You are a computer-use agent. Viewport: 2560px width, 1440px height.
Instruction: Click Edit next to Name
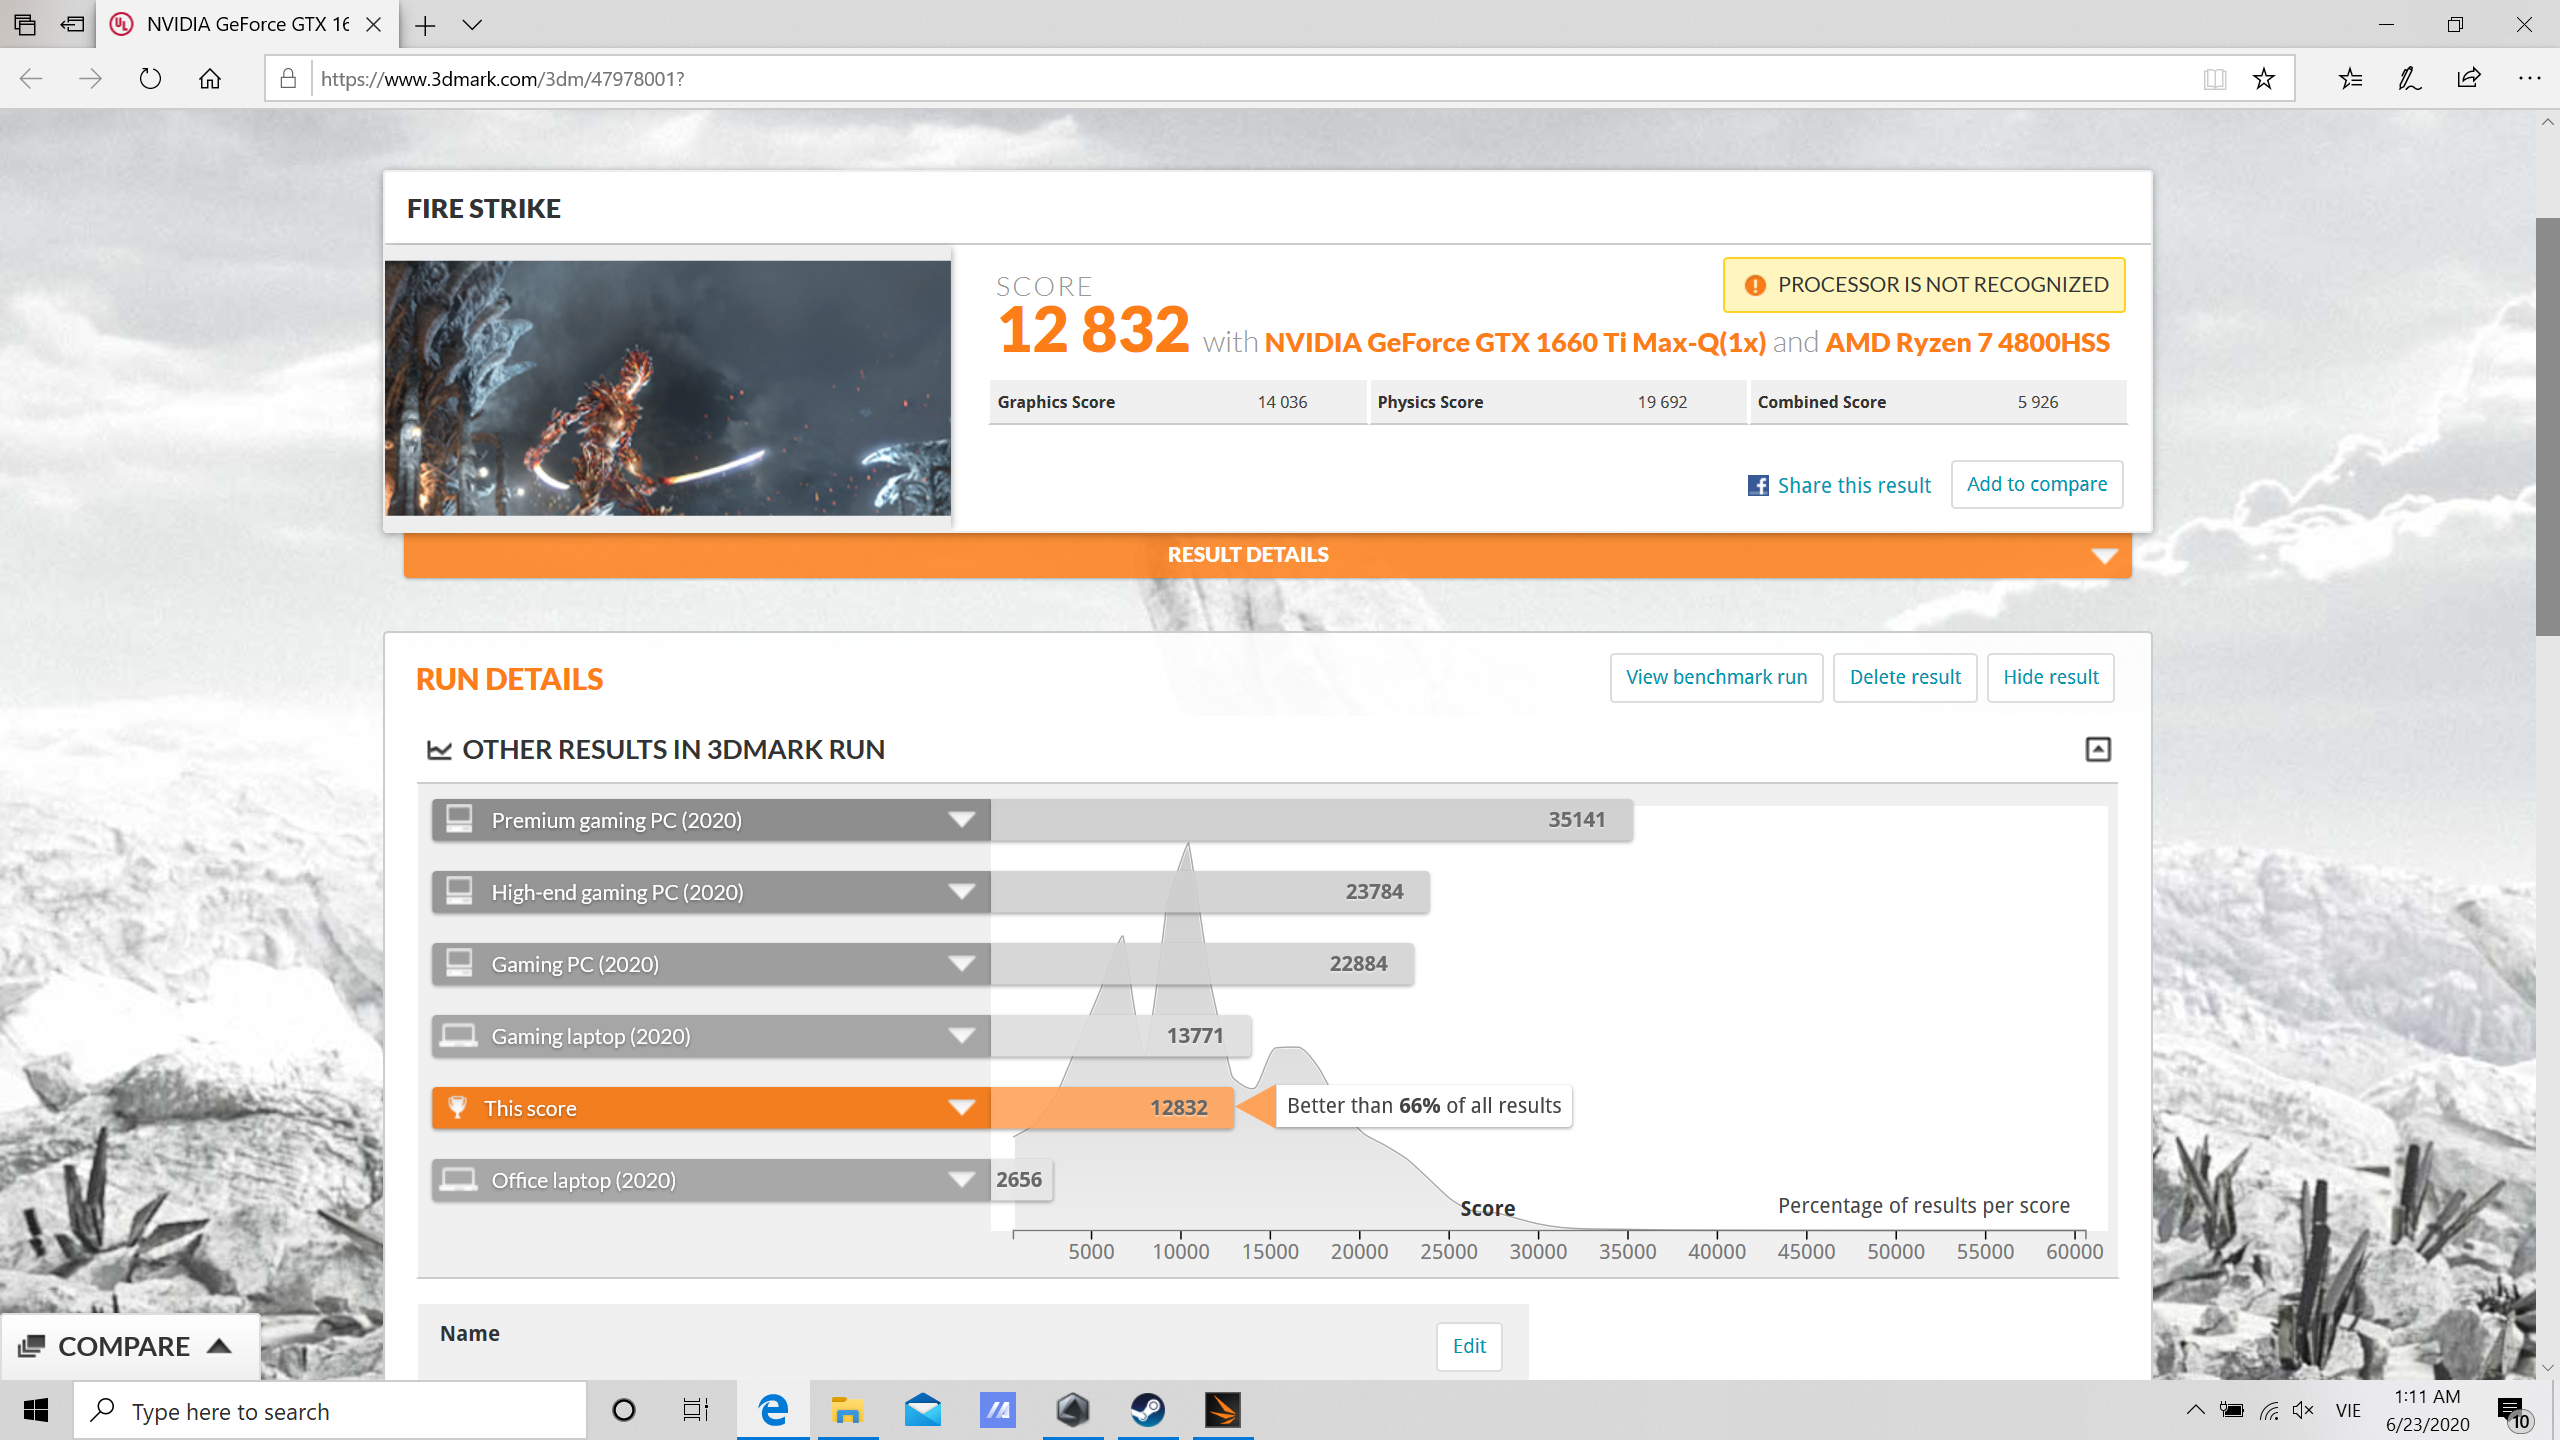[1469, 1346]
